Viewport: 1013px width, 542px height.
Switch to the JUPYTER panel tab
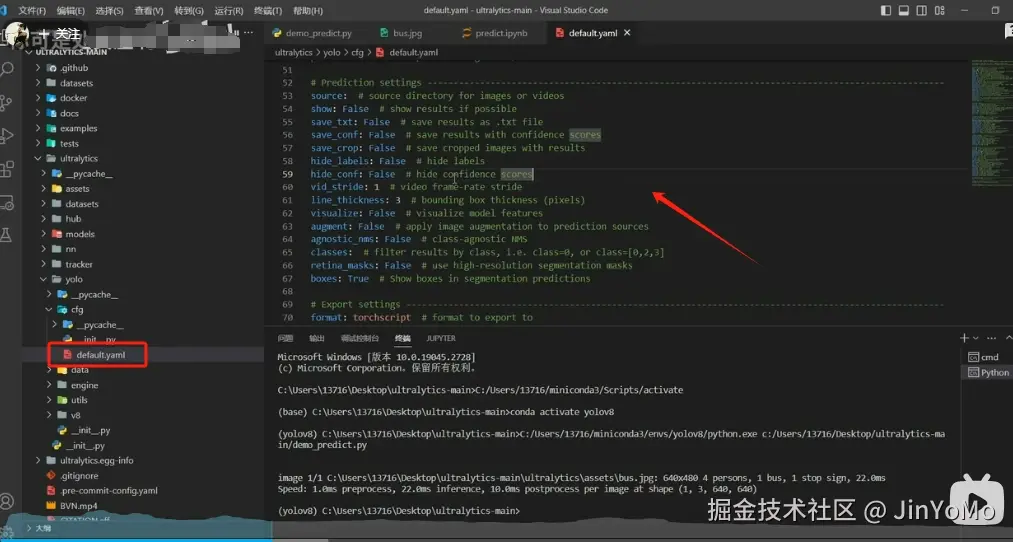point(441,338)
